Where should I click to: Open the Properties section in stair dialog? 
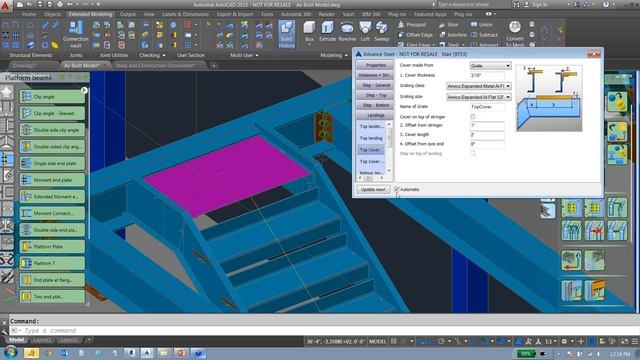(x=375, y=65)
